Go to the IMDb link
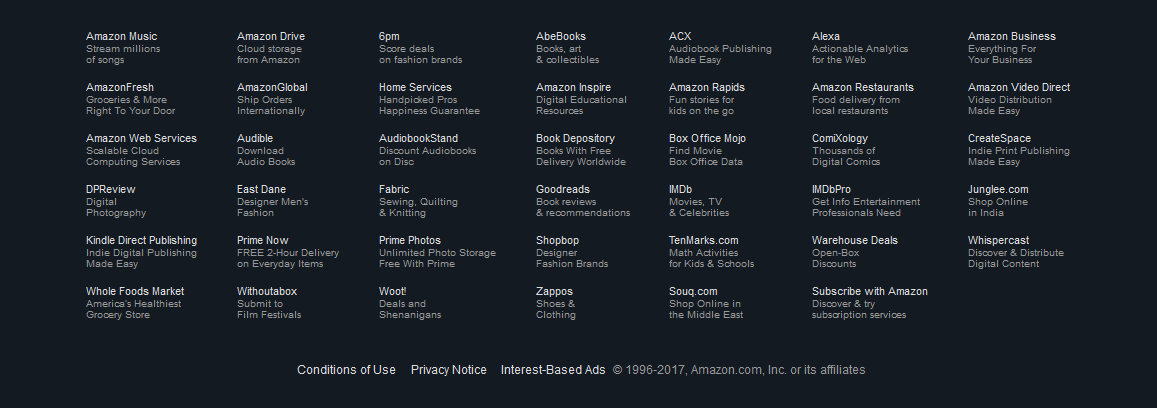Image resolution: width=1157 pixels, height=408 pixels. tap(680, 190)
